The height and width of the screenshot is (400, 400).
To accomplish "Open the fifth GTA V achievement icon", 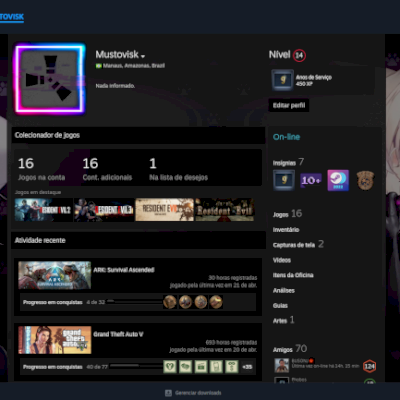I will click(x=232, y=367).
